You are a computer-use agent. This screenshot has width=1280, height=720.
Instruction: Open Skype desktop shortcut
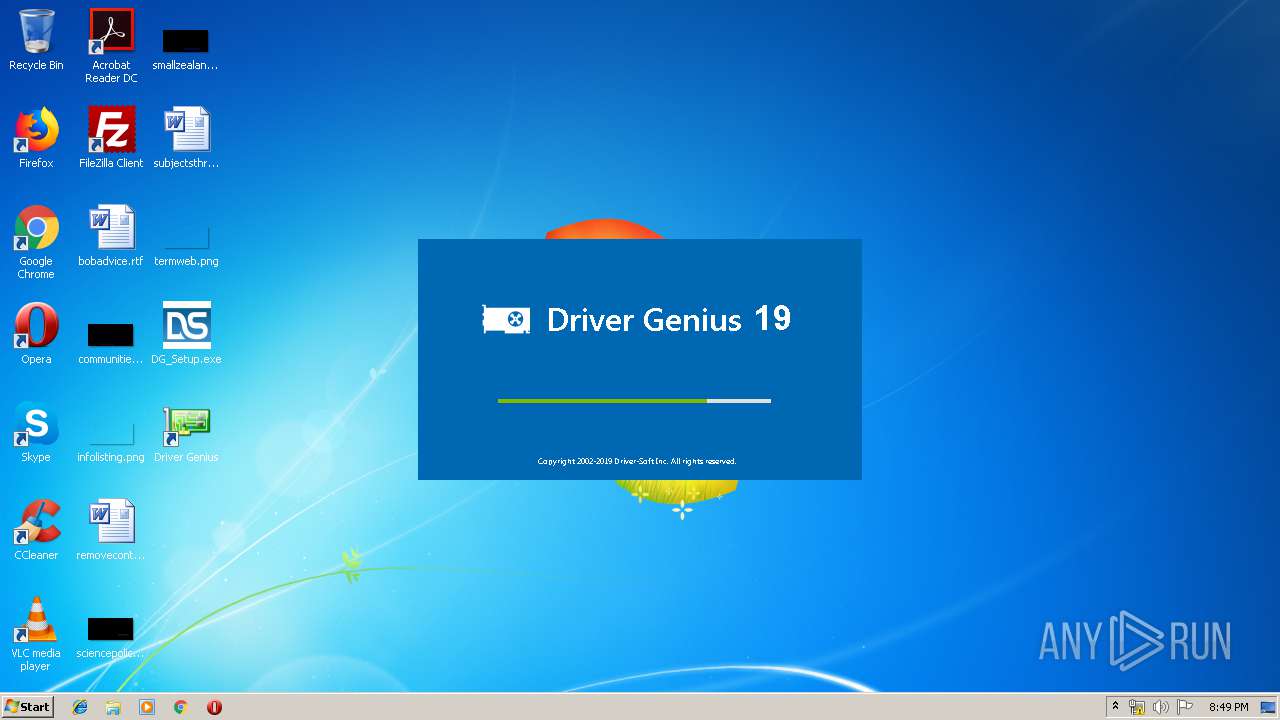coord(36,432)
